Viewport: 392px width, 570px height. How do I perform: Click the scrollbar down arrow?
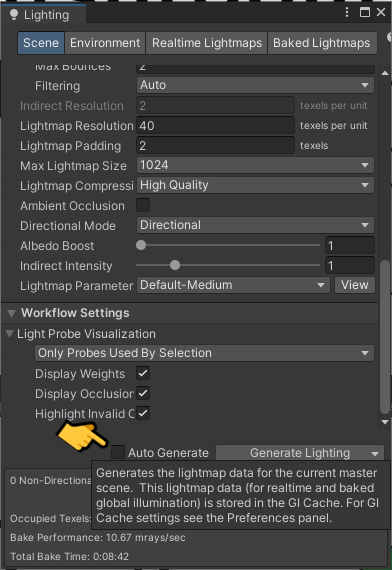click(x=385, y=422)
